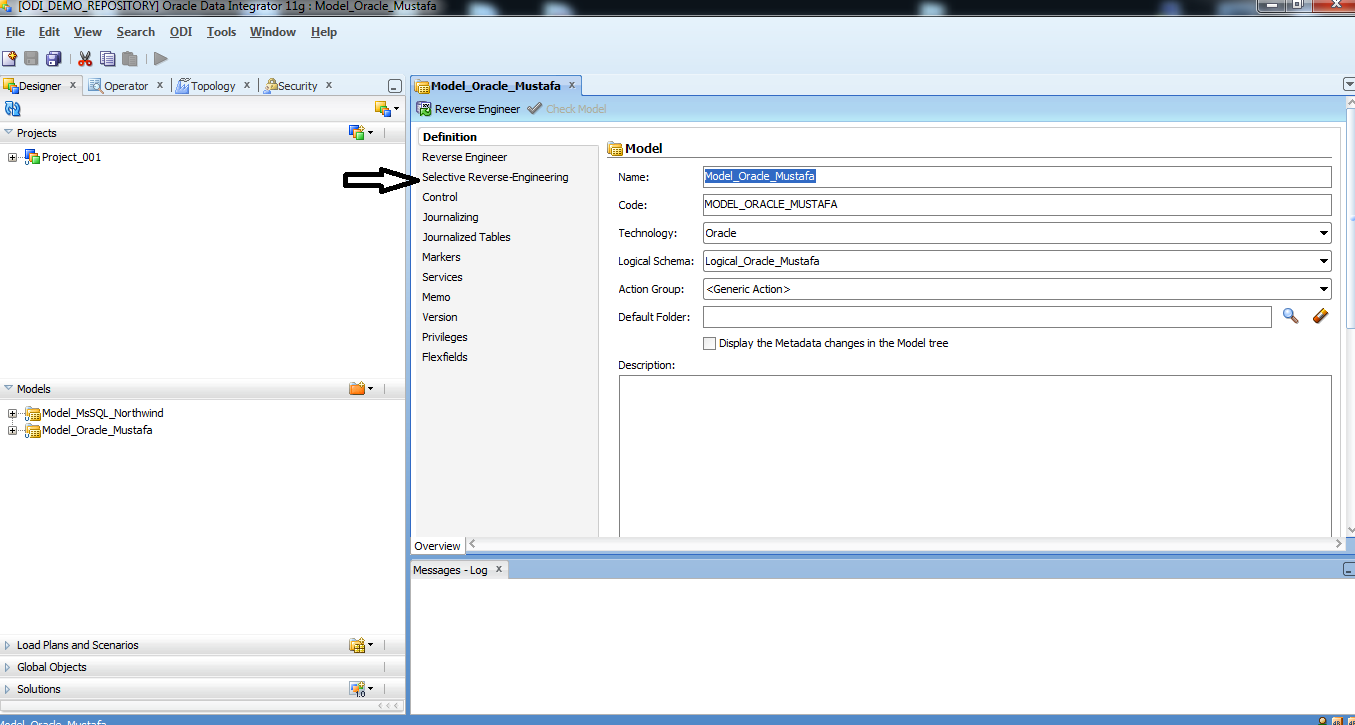The width and height of the screenshot is (1355, 725).
Task: Open the New Model folder icon menu
Action: [x=360, y=388]
